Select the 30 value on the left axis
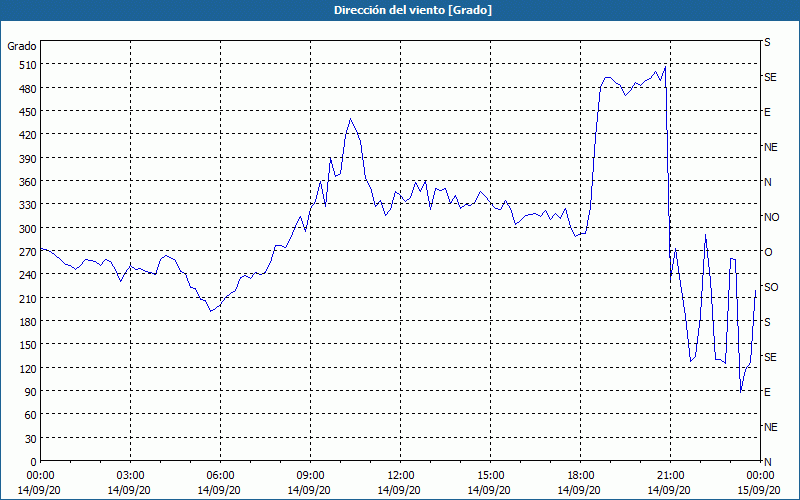 click(x=31, y=439)
